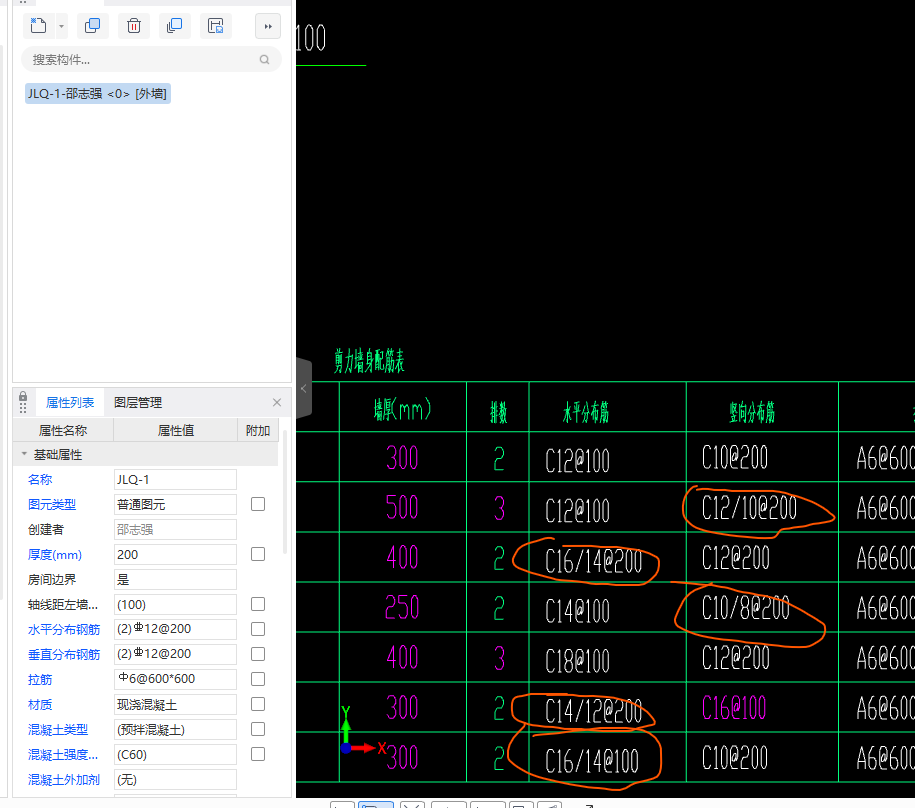Click the 附加 column header
The image size is (915, 808).
pos(258,431)
